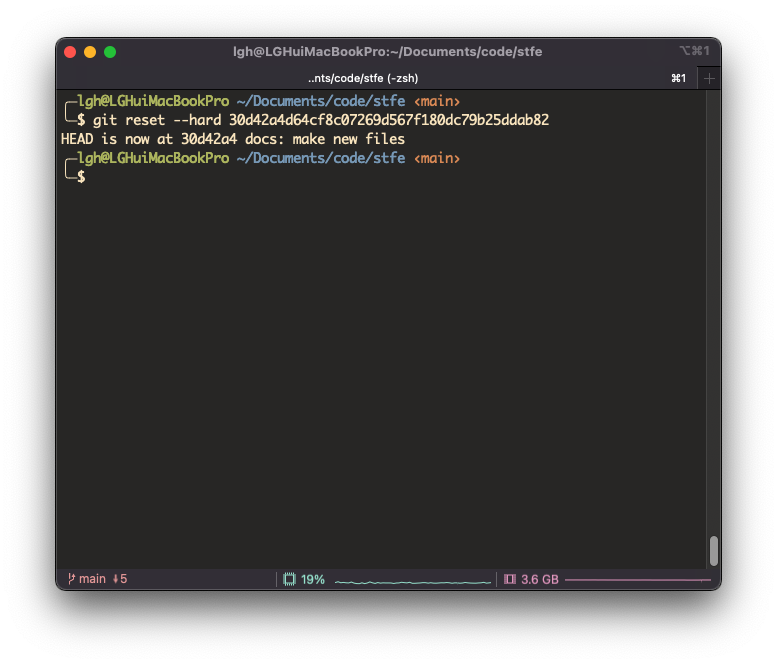The width and height of the screenshot is (777, 664).
Task: Click the window title lgh@LGHuiMacBookPro:~/Documents/code/stfe
Action: click(388, 52)
